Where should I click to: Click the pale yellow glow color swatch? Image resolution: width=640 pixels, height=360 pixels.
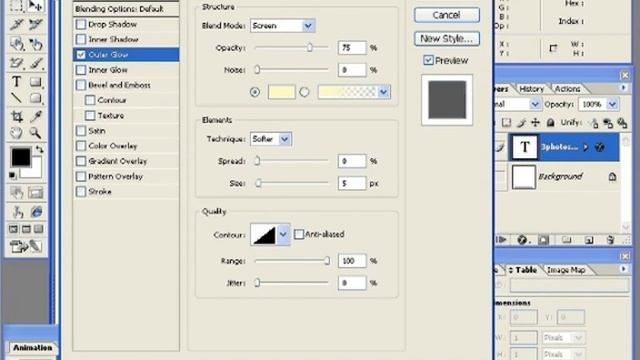coord(281,92)
